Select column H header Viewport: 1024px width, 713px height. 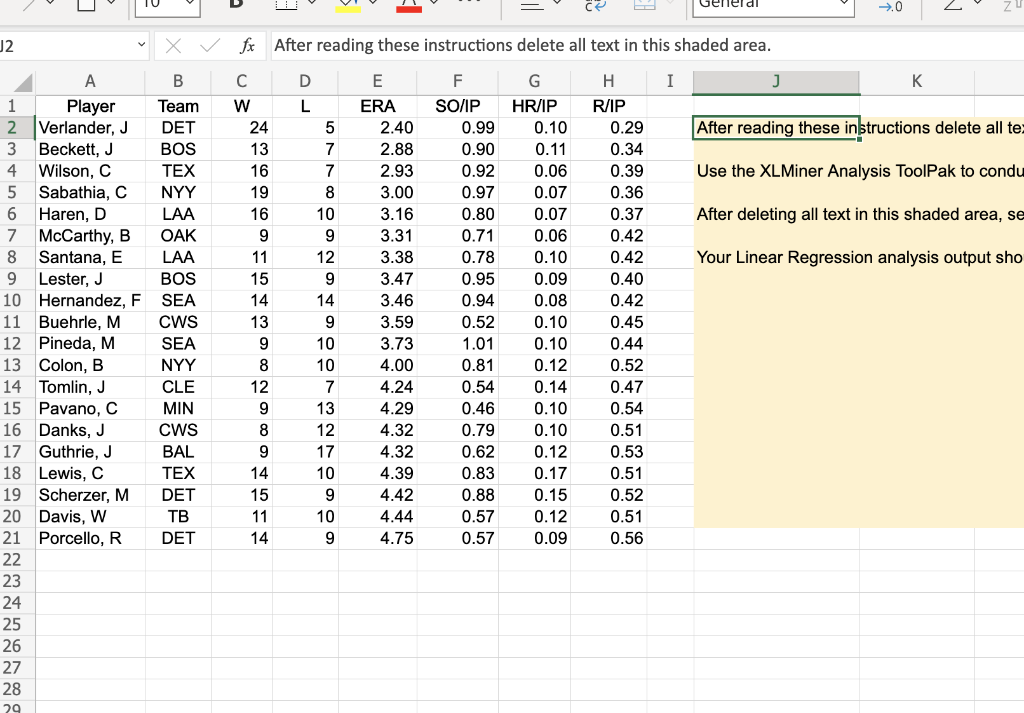[609, 82]
